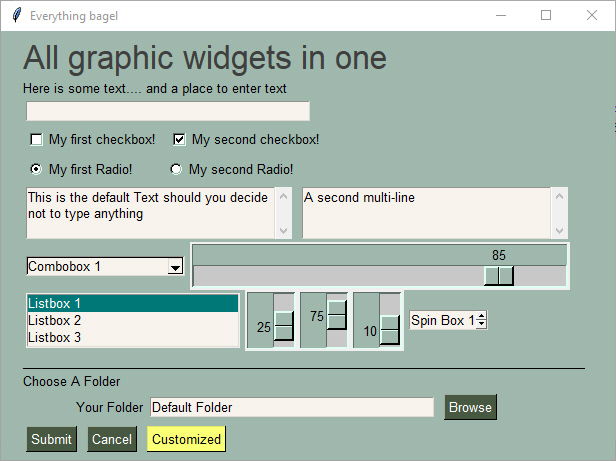616x461 pixels.
Task: Close the Everything bagel window
Action: tap(592, 16)
